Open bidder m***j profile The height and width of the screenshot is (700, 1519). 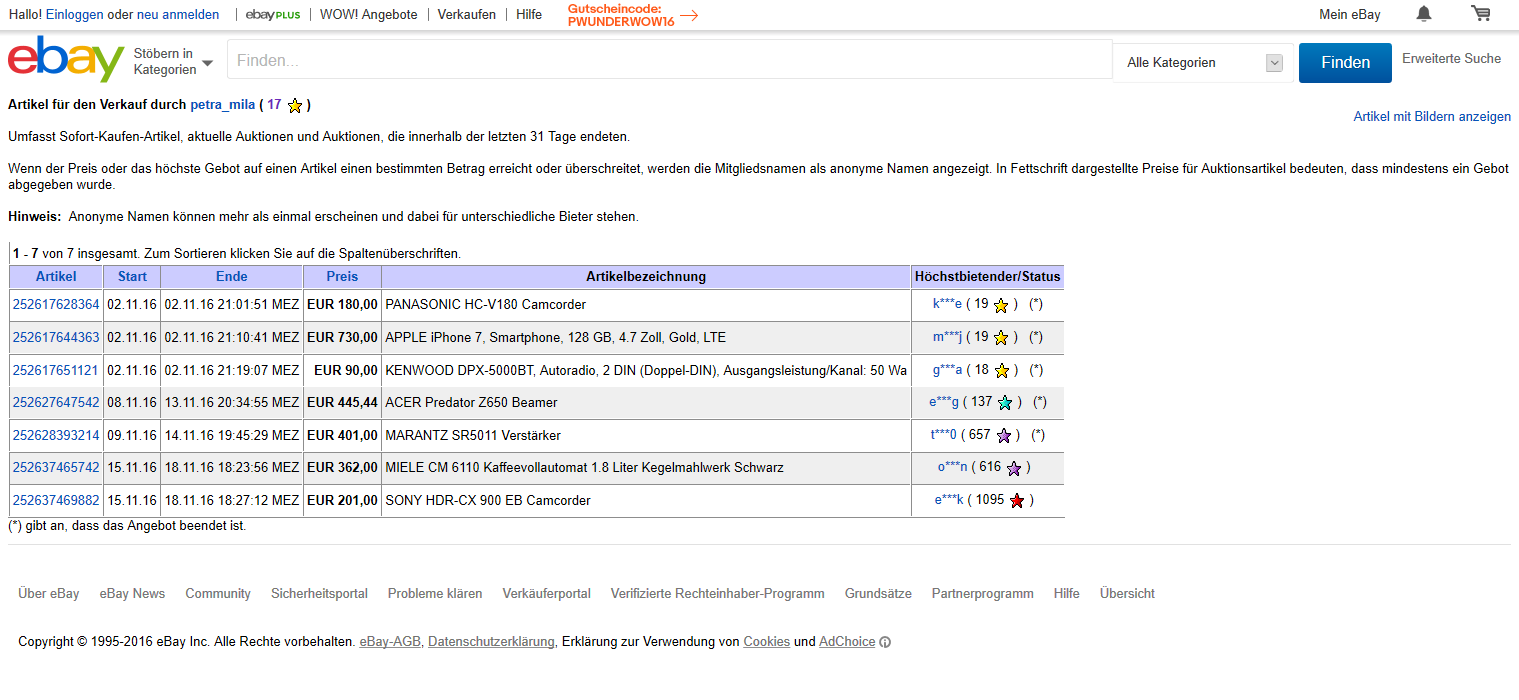click(947, 337)
